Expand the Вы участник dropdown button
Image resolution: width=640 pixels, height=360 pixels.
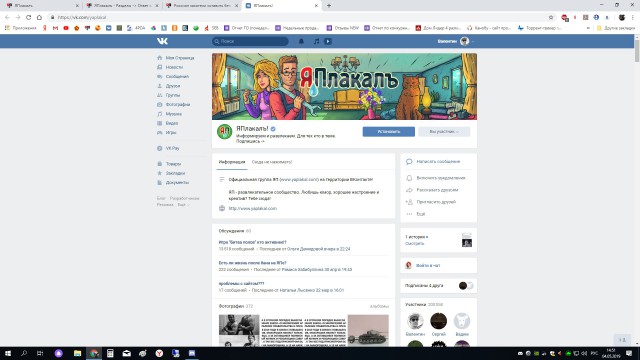[x=444, y=131]
